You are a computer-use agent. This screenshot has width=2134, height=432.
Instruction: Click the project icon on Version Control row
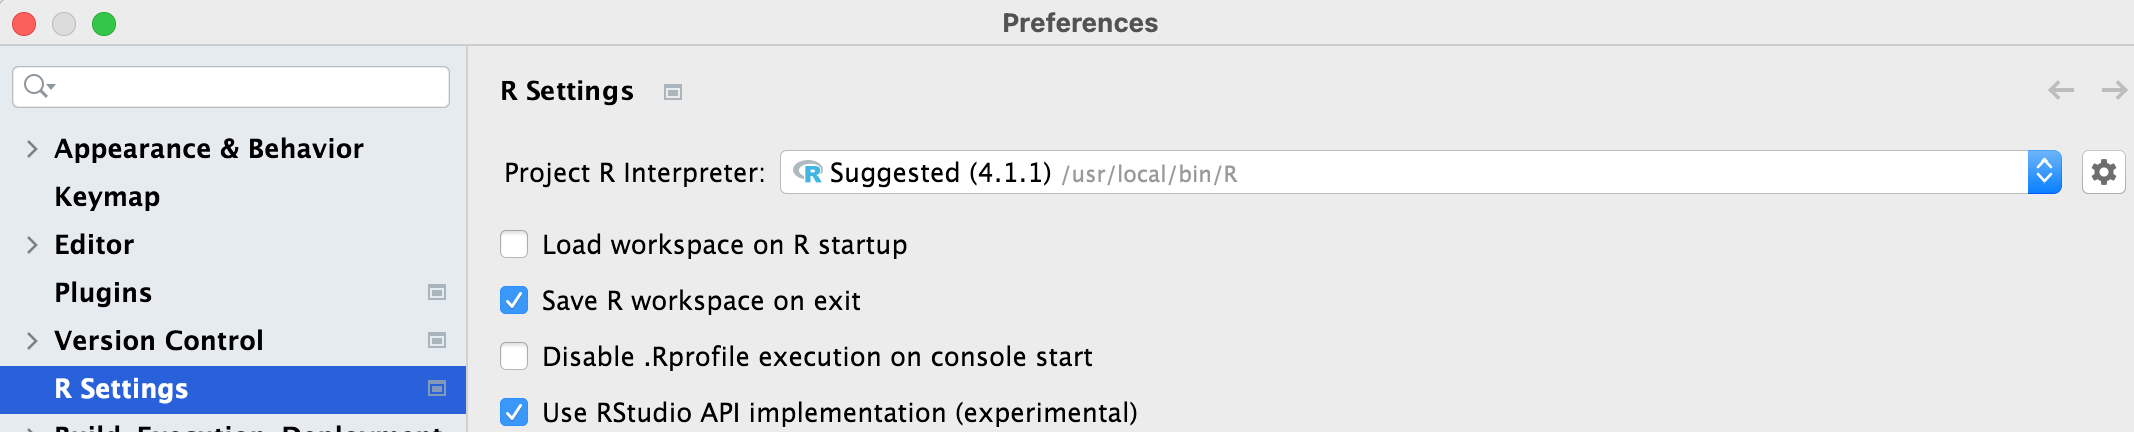point(437,340)
